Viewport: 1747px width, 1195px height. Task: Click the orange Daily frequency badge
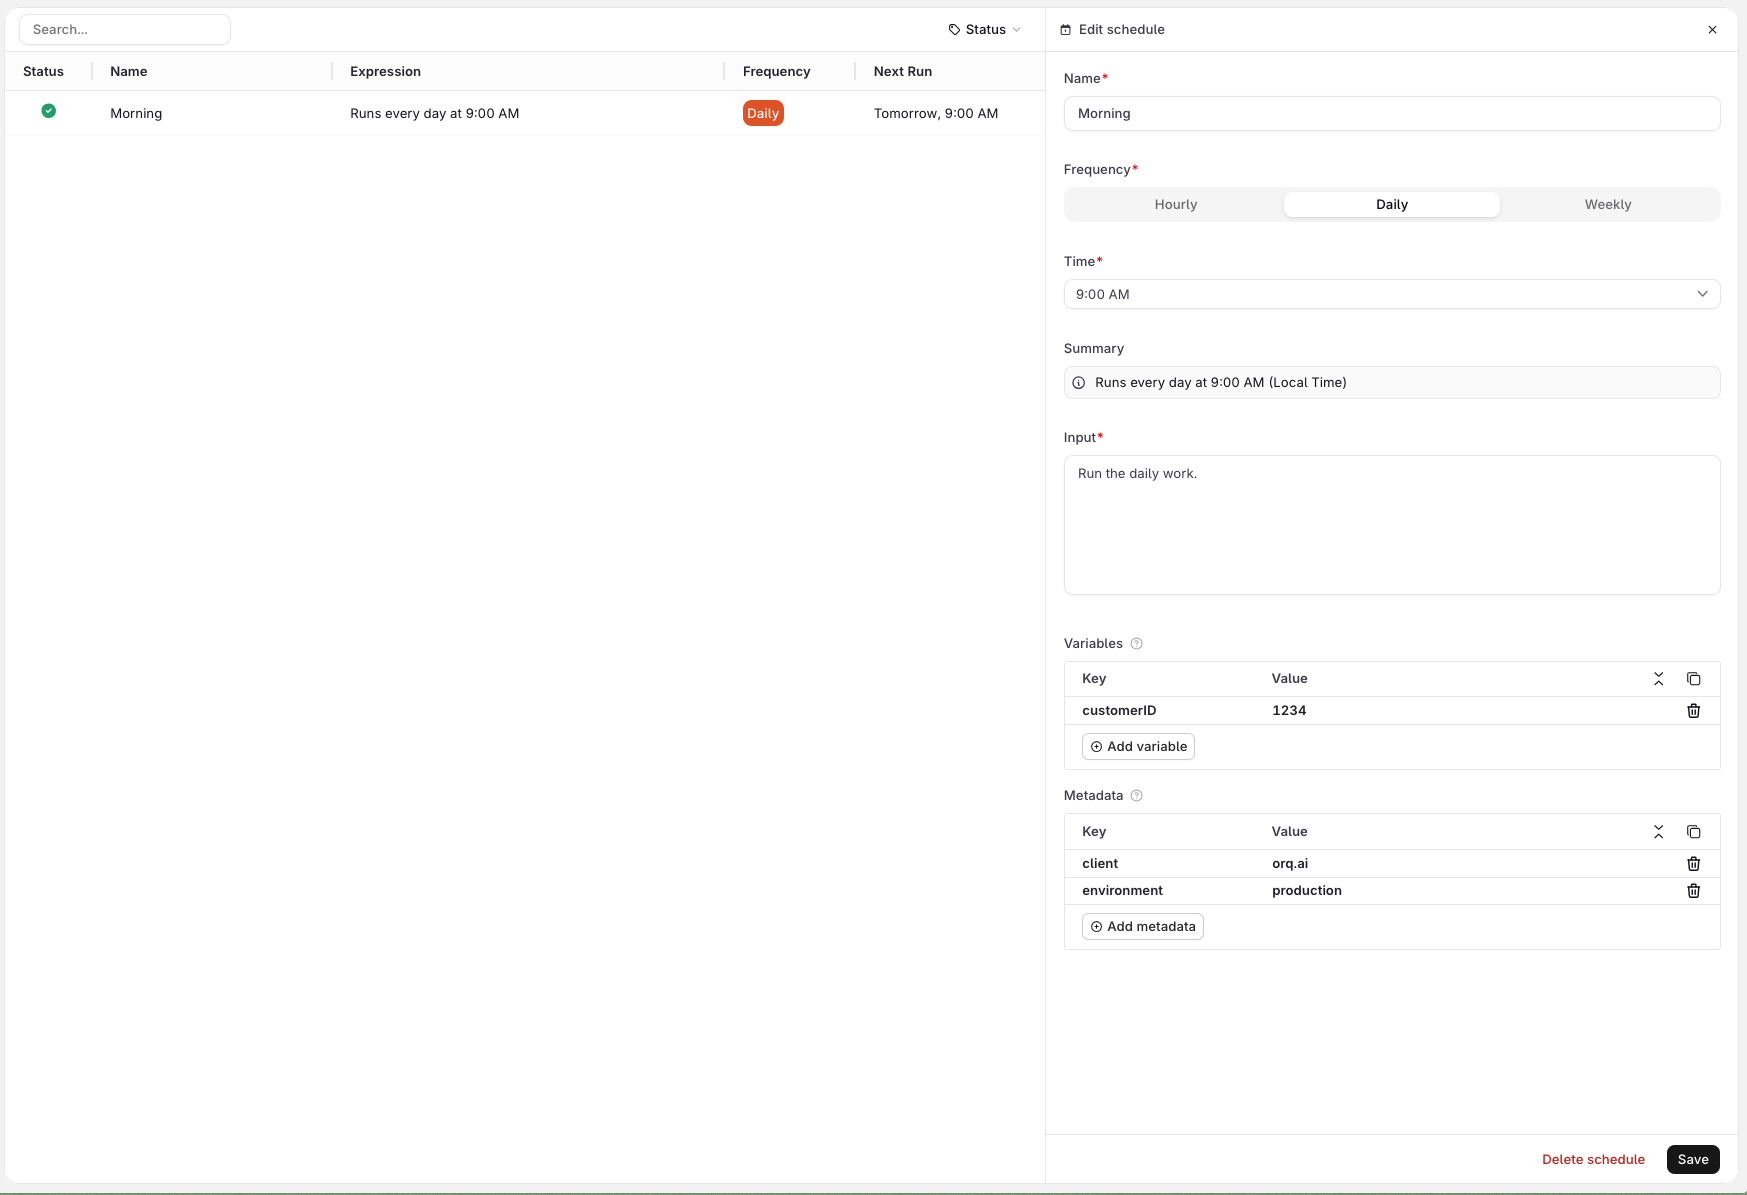[x=763, y=114]
